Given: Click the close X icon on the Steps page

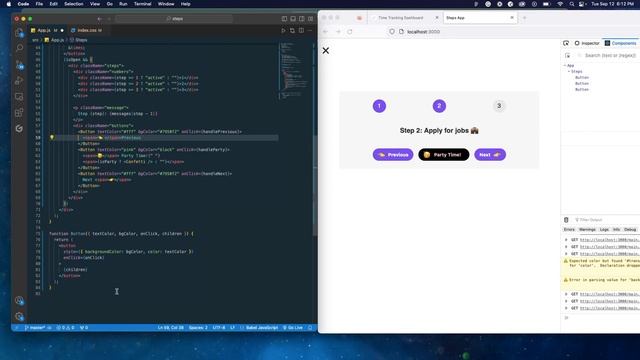Looking at the screenshot, I should pos(326,51).
